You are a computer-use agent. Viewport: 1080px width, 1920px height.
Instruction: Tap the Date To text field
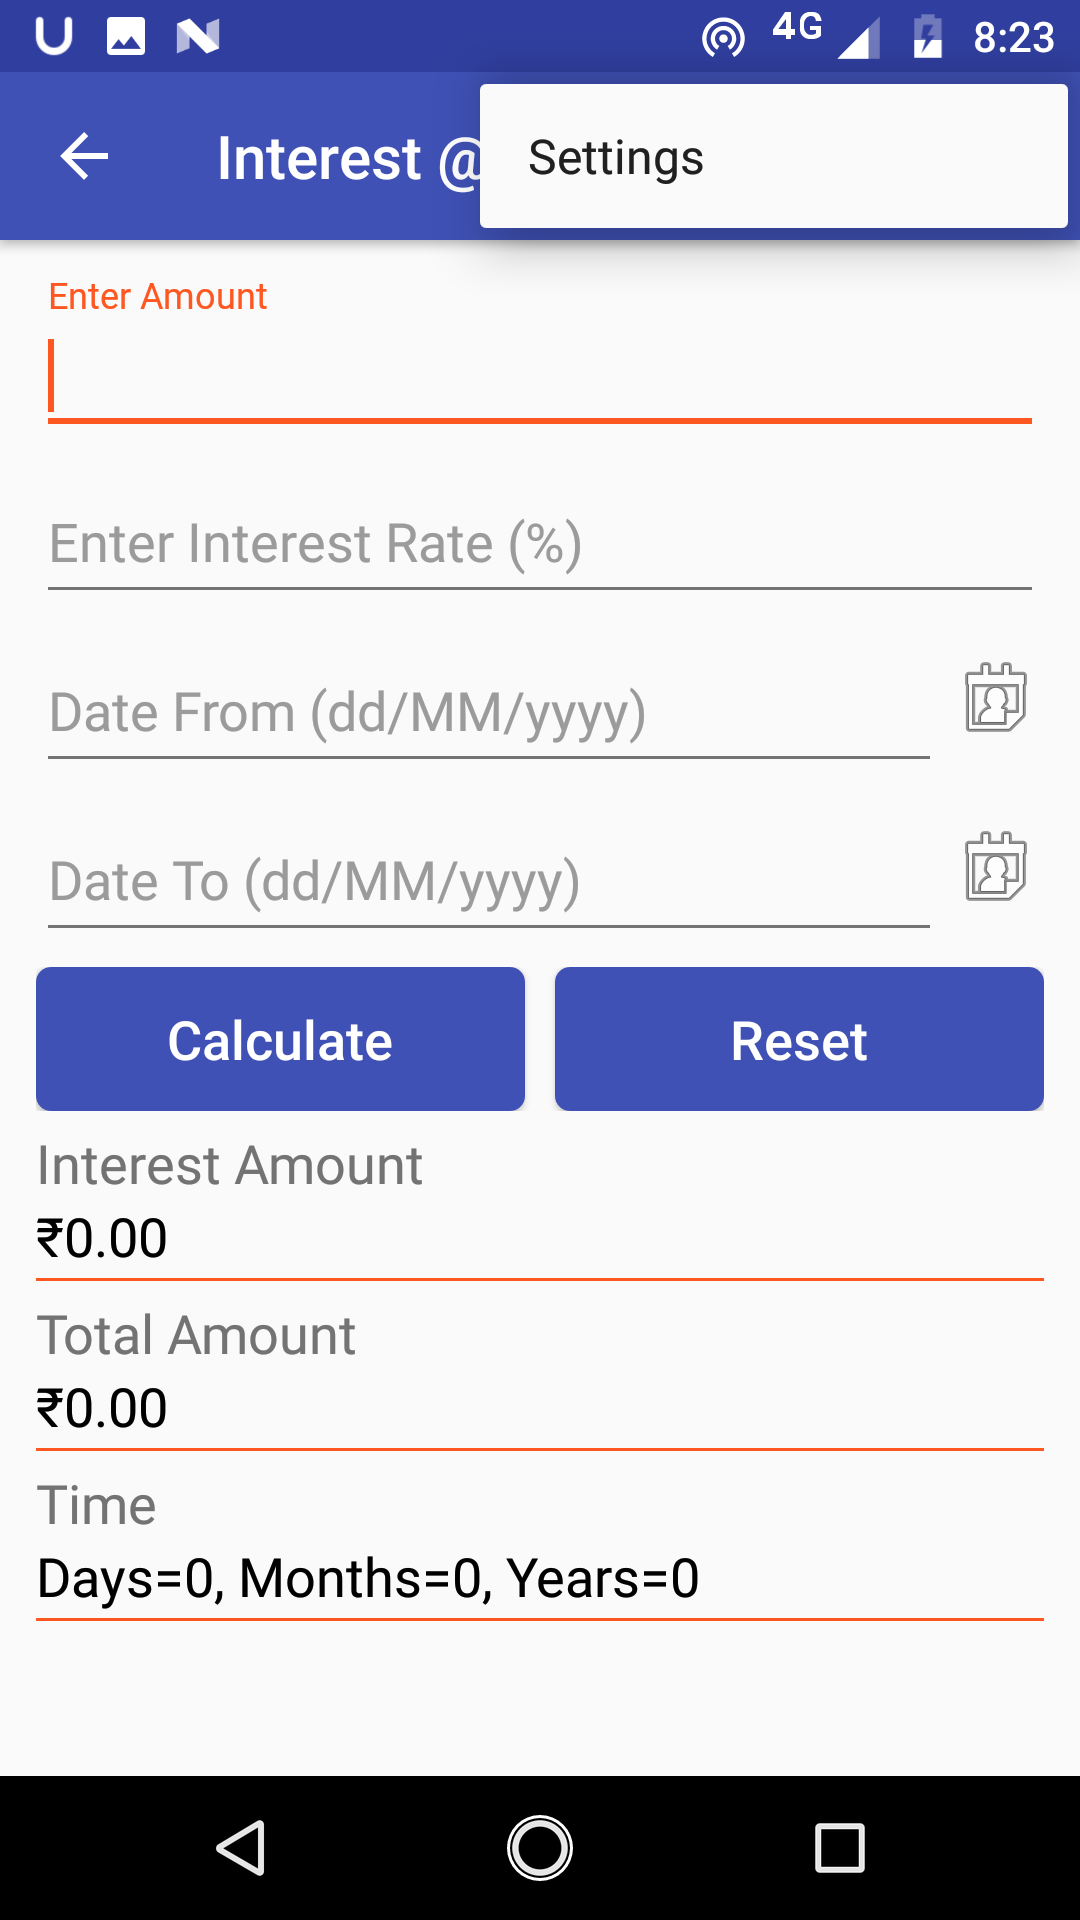(488, 883)
